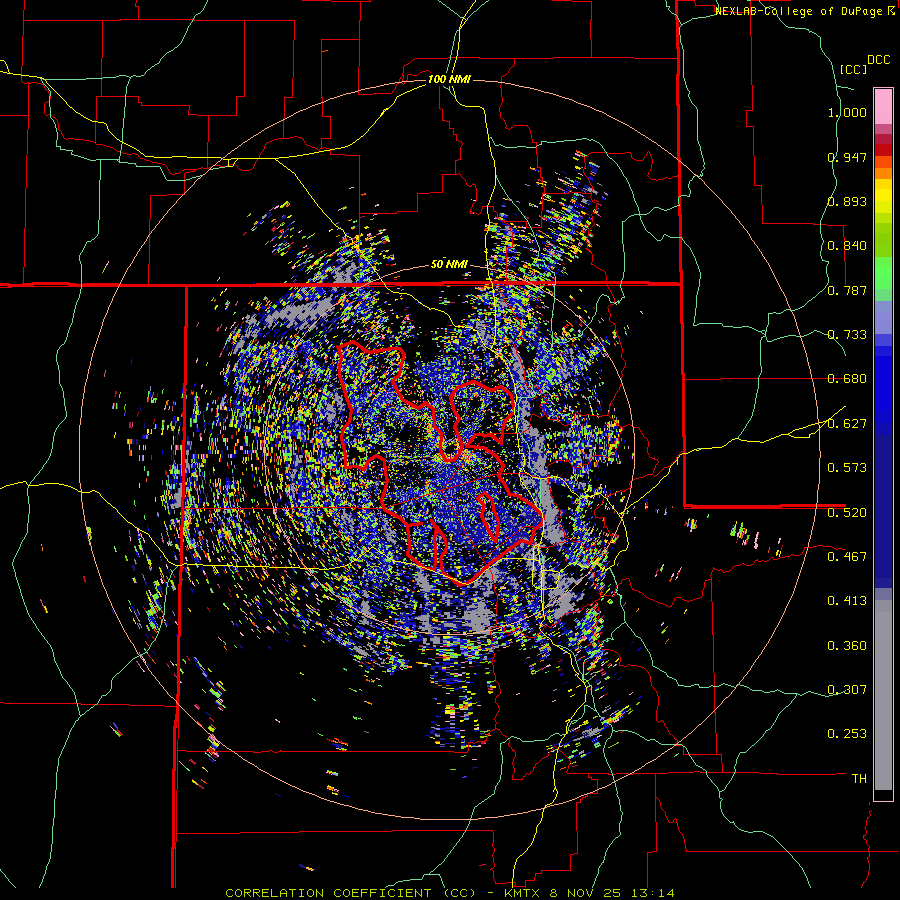Screen dimensions: 900x900
Task: Click the 0.893 scale label
Action: pyautogui.click(x=847, y=201)
